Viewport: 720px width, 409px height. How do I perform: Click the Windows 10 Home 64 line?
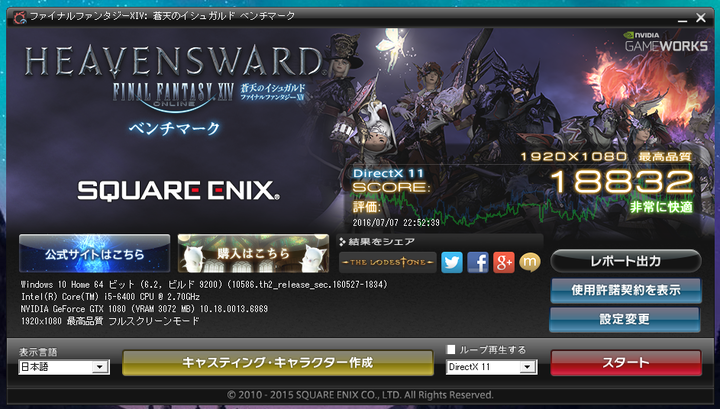pyautogui.click(x=204, y=285)
